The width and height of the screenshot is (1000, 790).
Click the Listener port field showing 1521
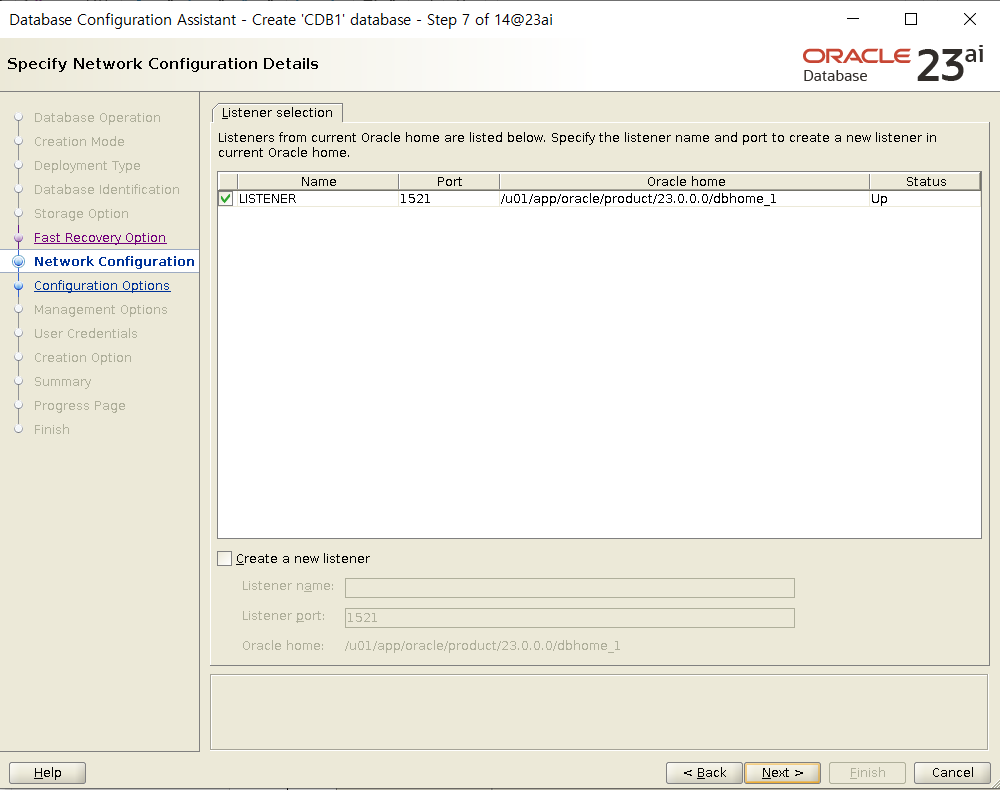point(570,618)
